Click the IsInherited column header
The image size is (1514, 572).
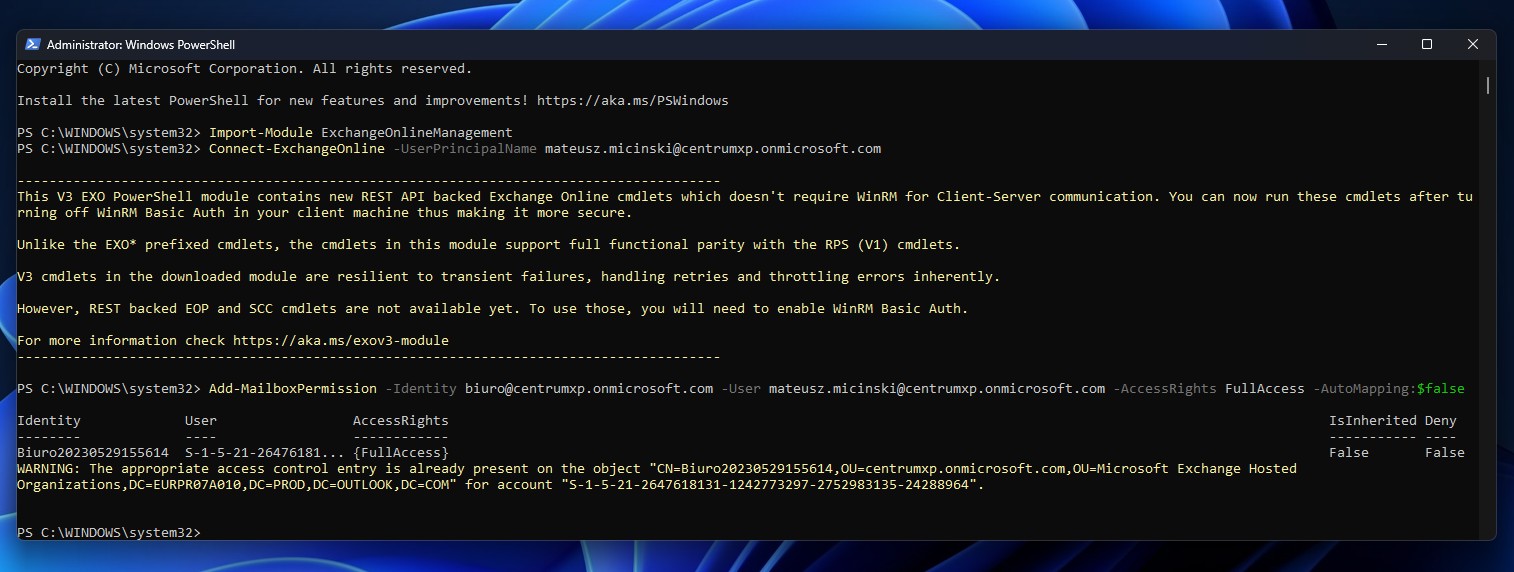pos(1373,420)
